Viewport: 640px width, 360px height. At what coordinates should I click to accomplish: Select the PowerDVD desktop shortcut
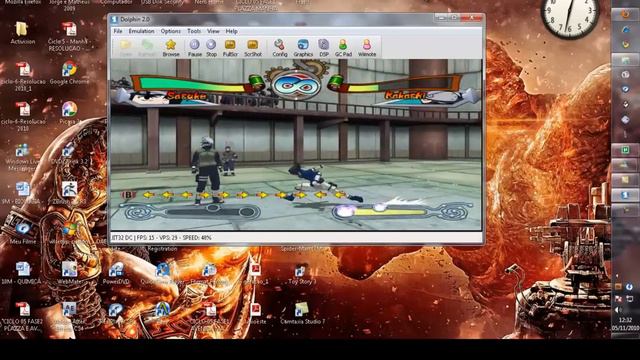point(116,273)
